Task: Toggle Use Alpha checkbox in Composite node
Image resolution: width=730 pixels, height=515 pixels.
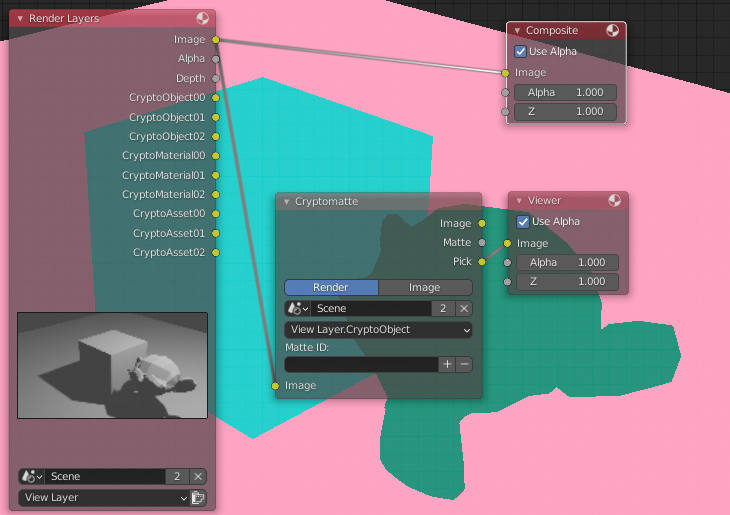Action: click(520, 51)
